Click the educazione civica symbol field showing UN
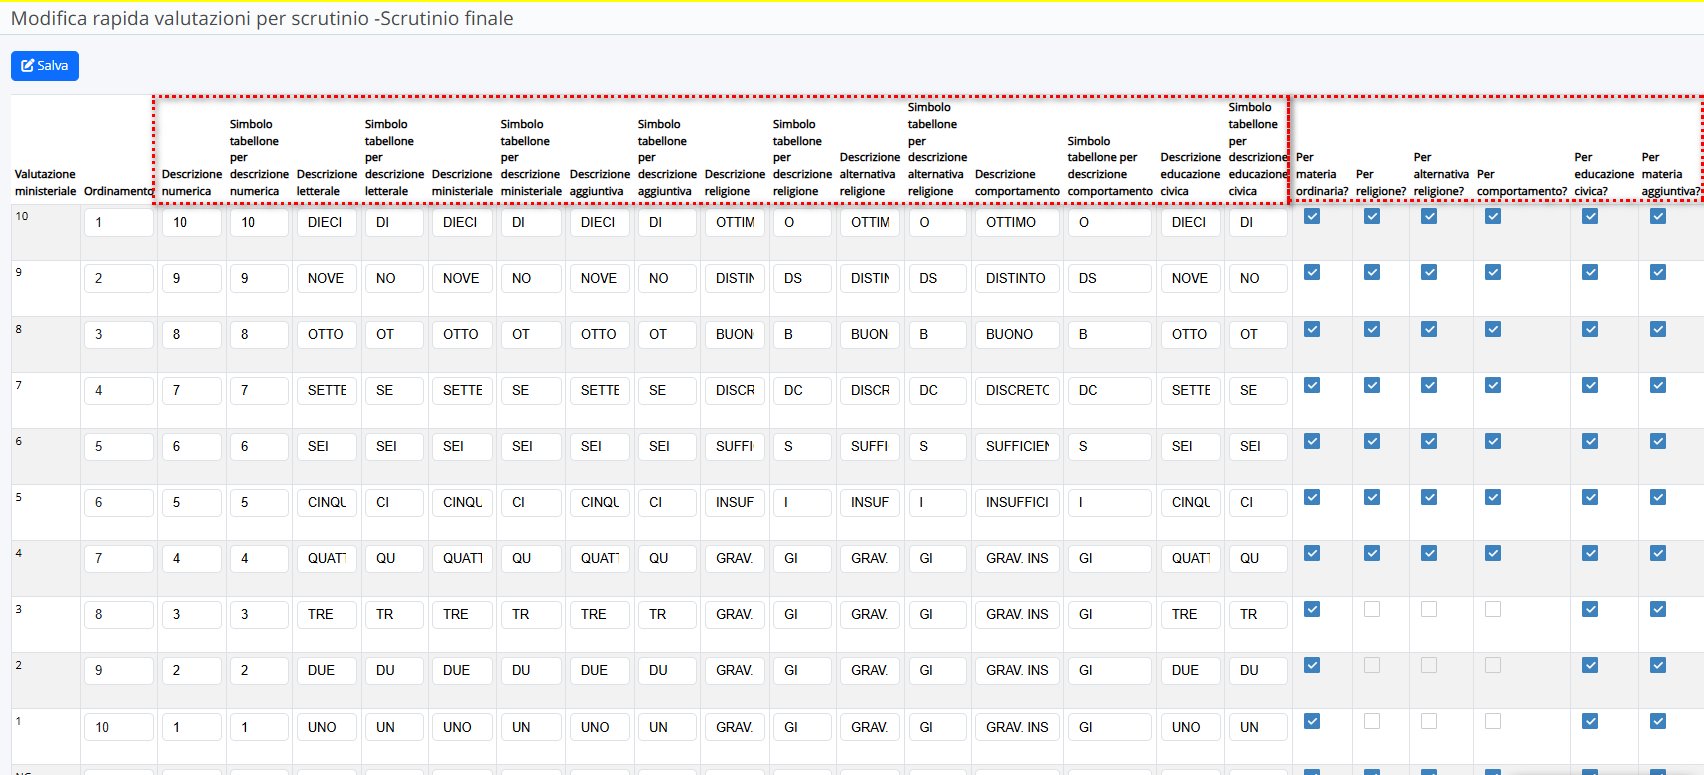Viewport: 1704px width, 775px height. point(1258,727)
